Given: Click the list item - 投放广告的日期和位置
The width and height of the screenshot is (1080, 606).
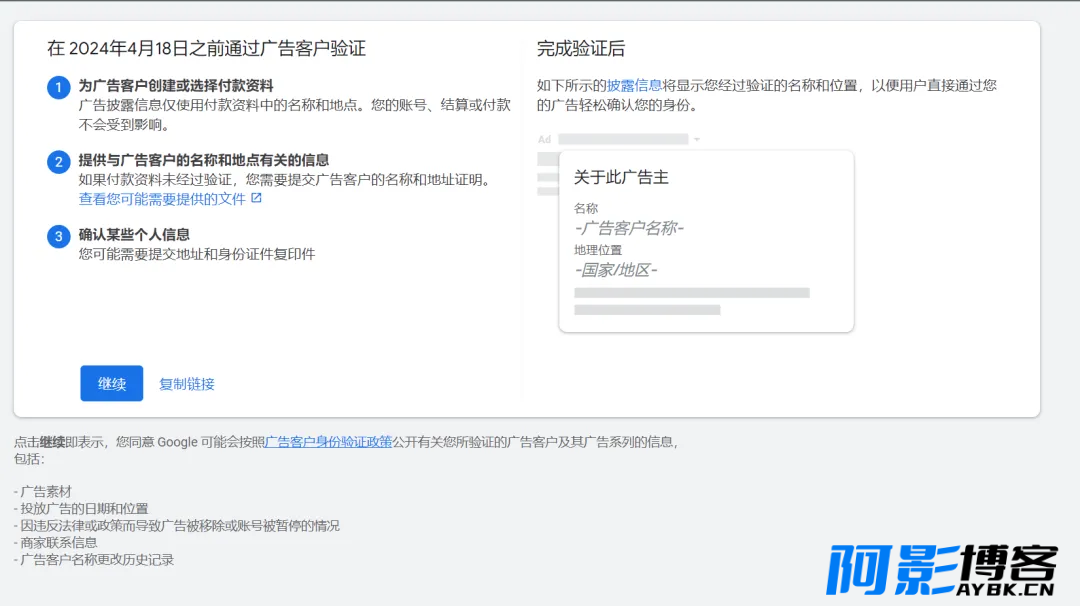Looking at the screenshot, I should click(81, 509).
